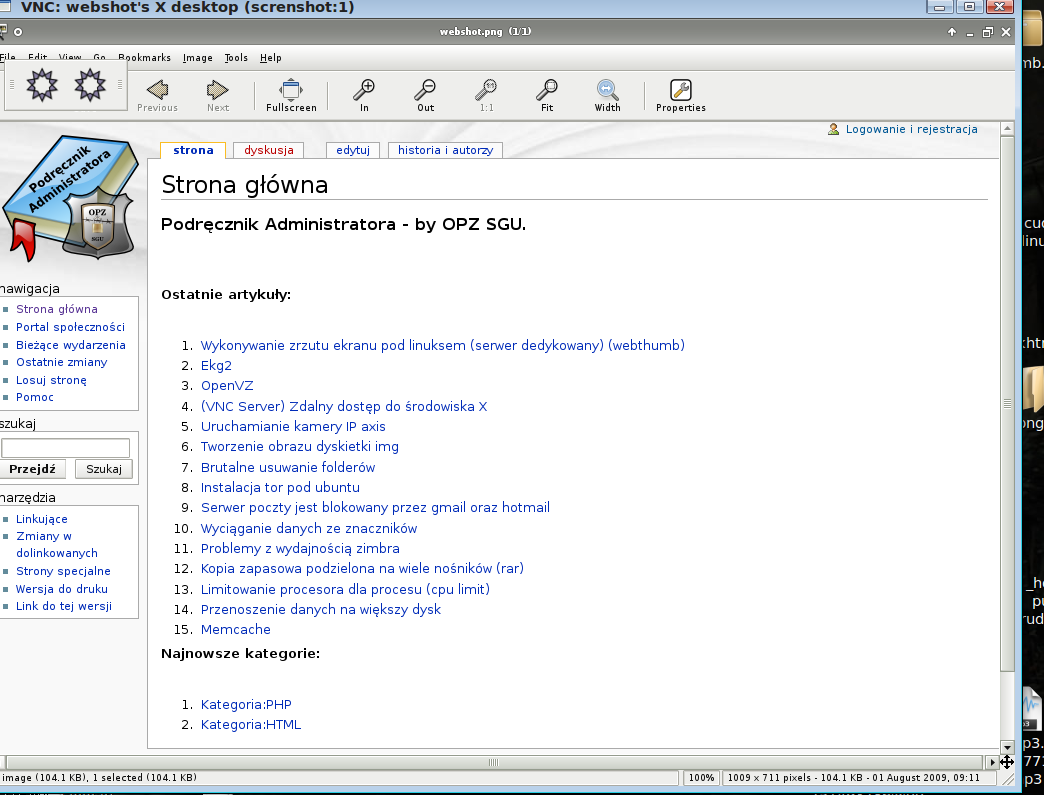Open the Pomoc link
This screenshot has width=1044, height=795.
[35, 397]
